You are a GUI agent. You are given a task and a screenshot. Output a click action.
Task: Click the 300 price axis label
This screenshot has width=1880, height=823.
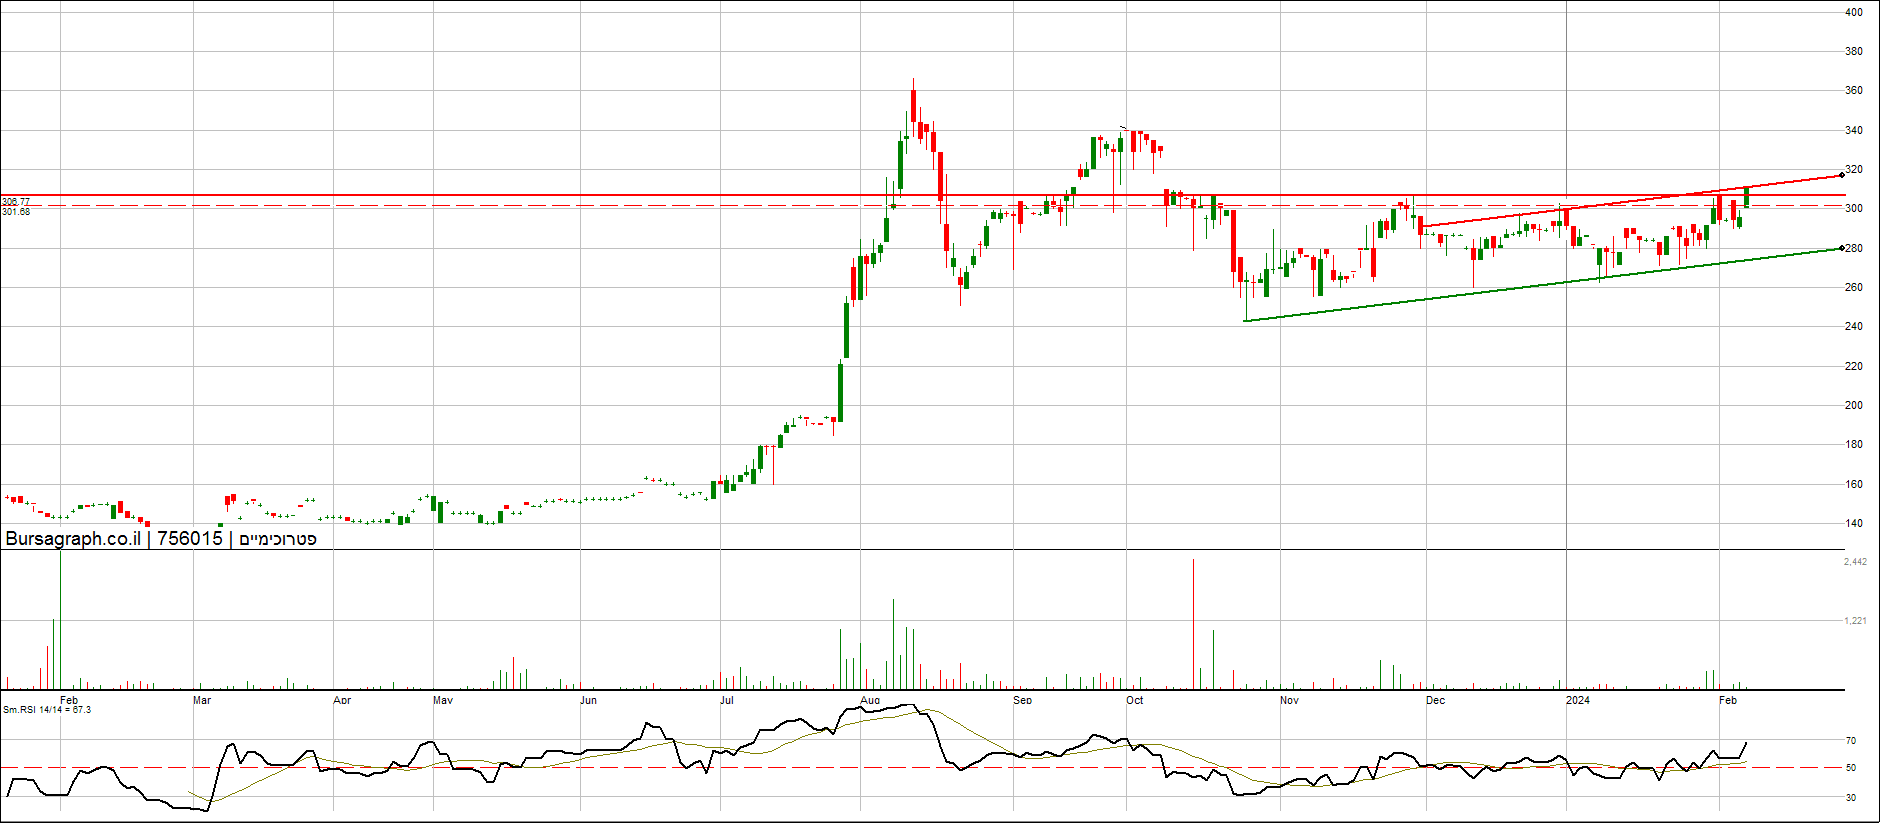(1853, 208)
